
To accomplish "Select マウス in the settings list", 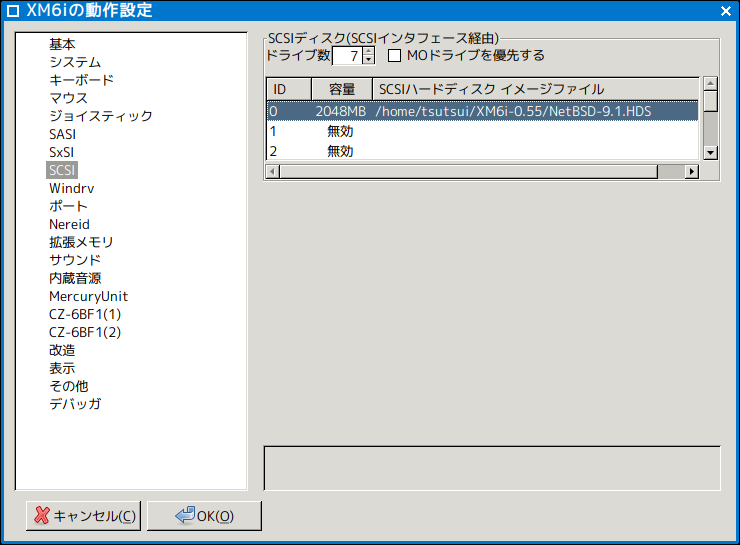I will point(68,98).
